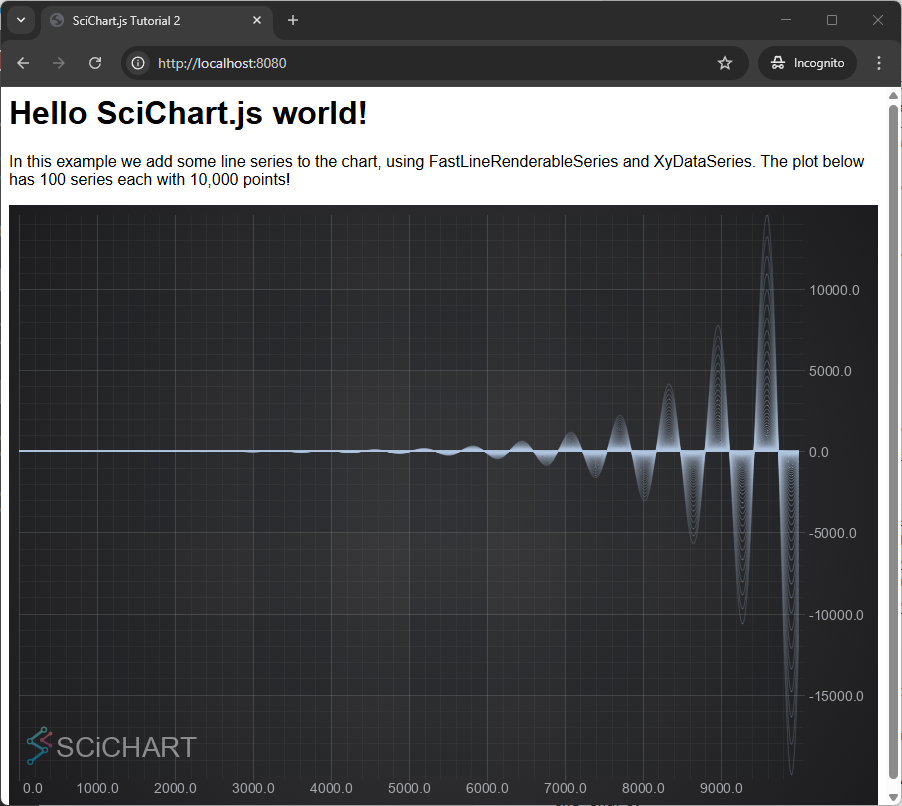Close the SciChart.js Tutorial 2 tab
Viewport: 902px width, 806px height.
[257, 20]
